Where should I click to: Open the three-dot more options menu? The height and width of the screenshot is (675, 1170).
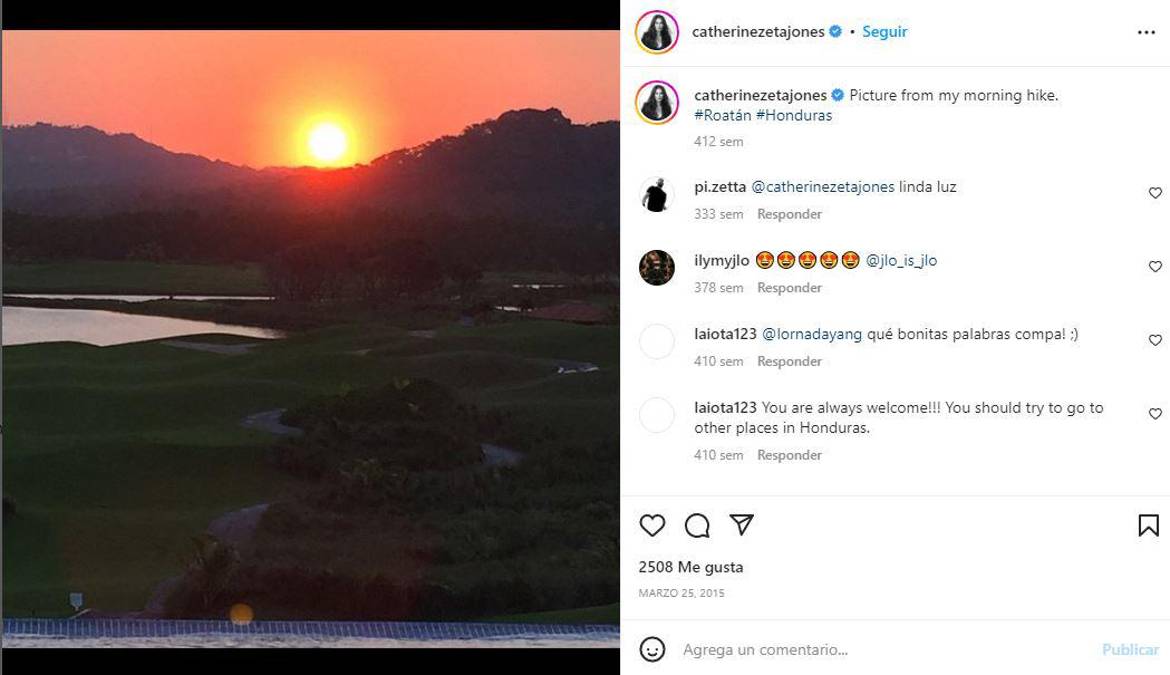pos(1146,32)
